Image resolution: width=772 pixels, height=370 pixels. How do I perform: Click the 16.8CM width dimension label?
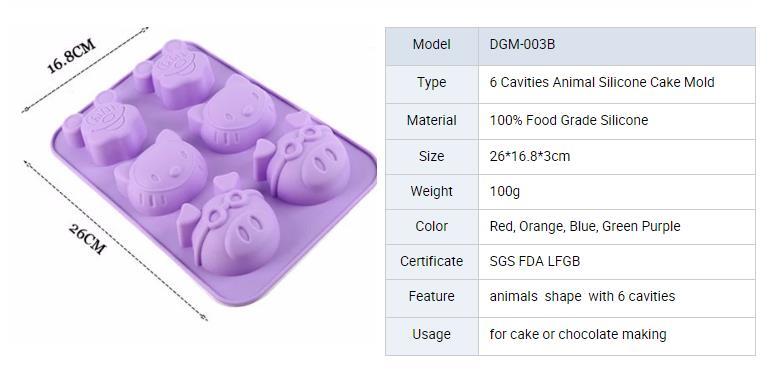(x=71, y=57)
